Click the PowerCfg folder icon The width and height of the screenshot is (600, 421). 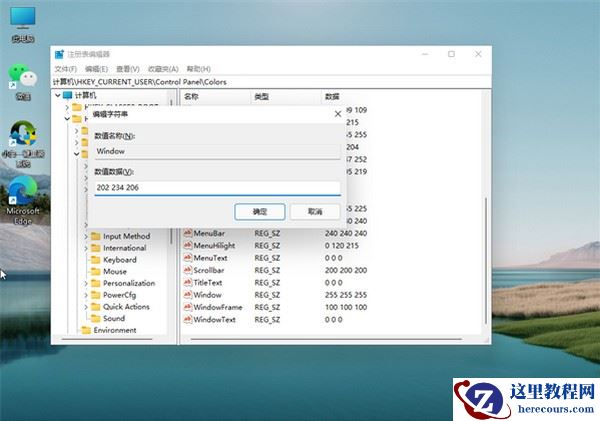[96, 295]
